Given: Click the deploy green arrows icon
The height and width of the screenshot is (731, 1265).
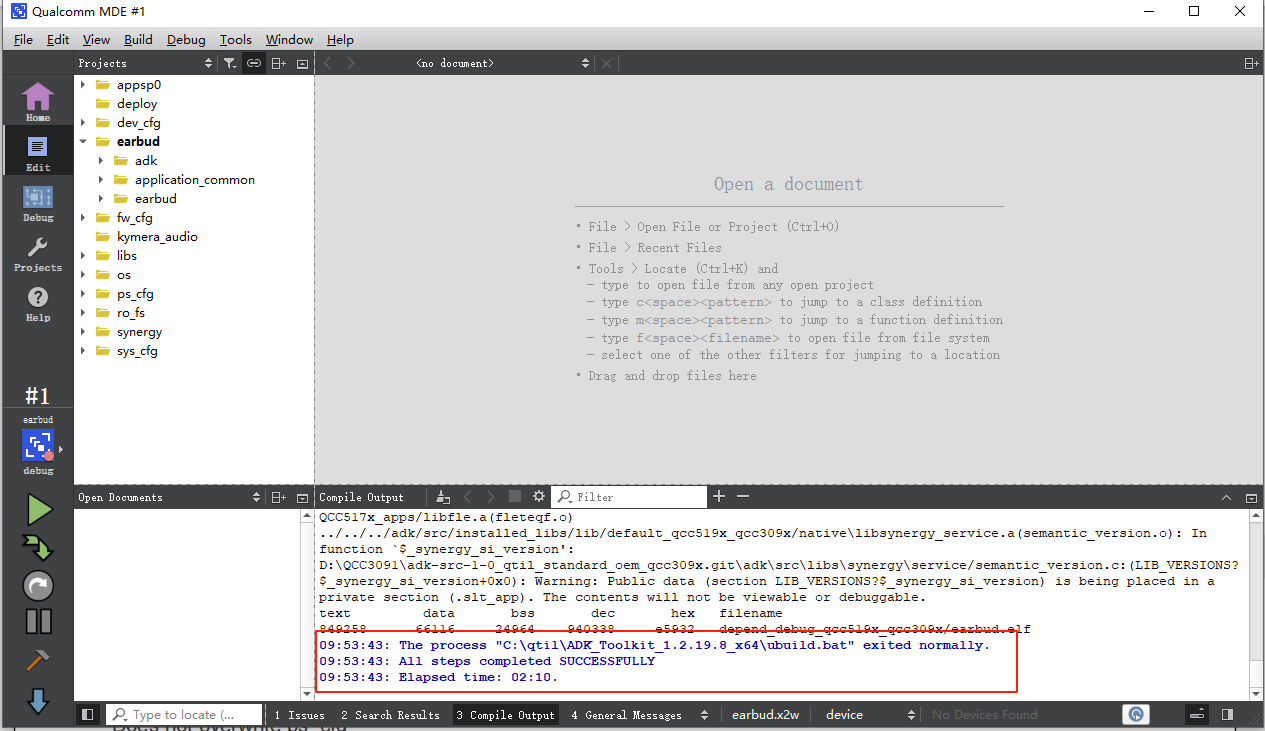Looking at the screenshot, I should 39,547.
